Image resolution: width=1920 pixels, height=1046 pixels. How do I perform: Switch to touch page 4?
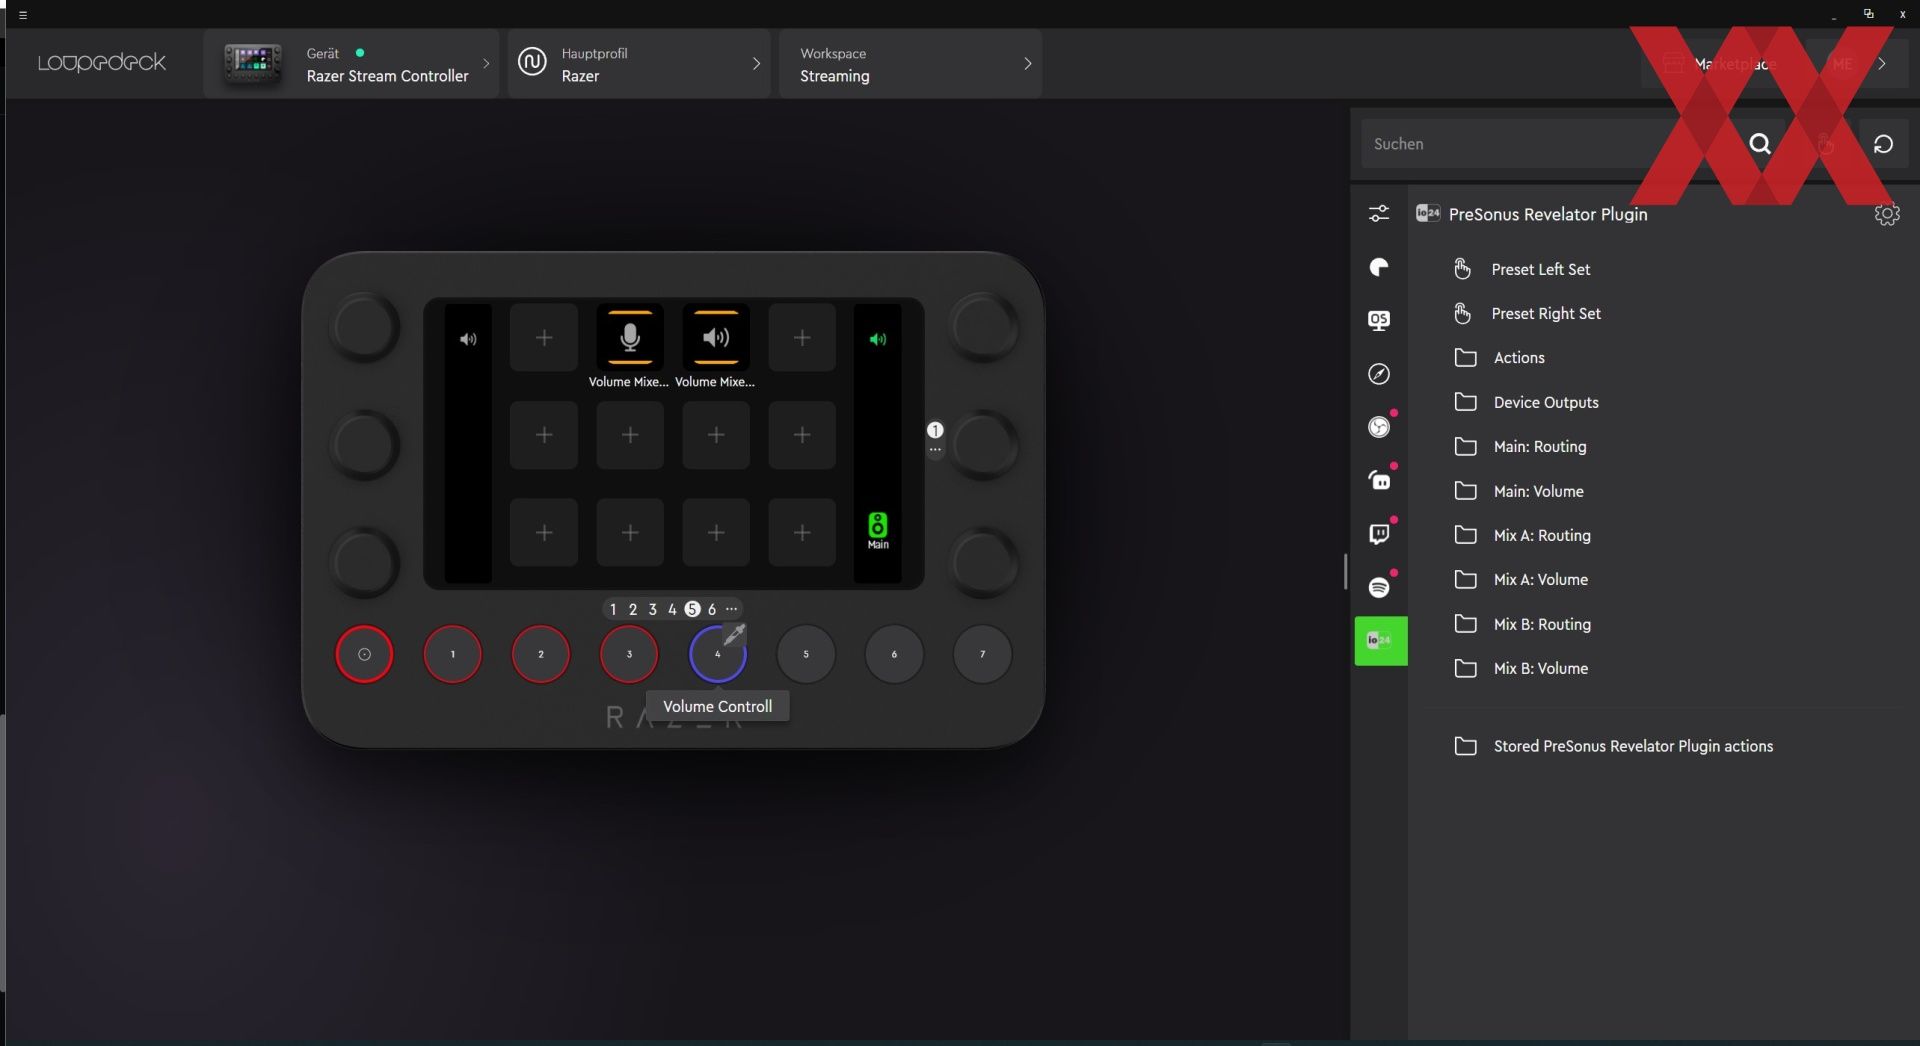tap(672, 609)
